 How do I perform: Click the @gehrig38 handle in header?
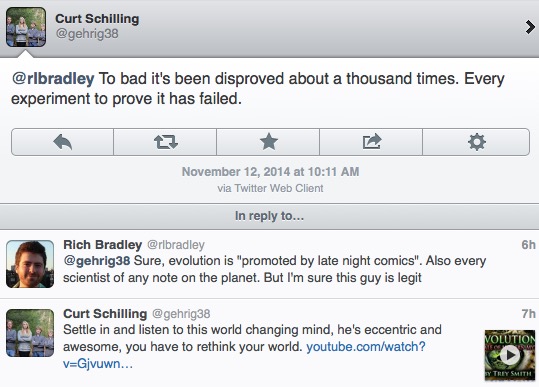point(87,34)
